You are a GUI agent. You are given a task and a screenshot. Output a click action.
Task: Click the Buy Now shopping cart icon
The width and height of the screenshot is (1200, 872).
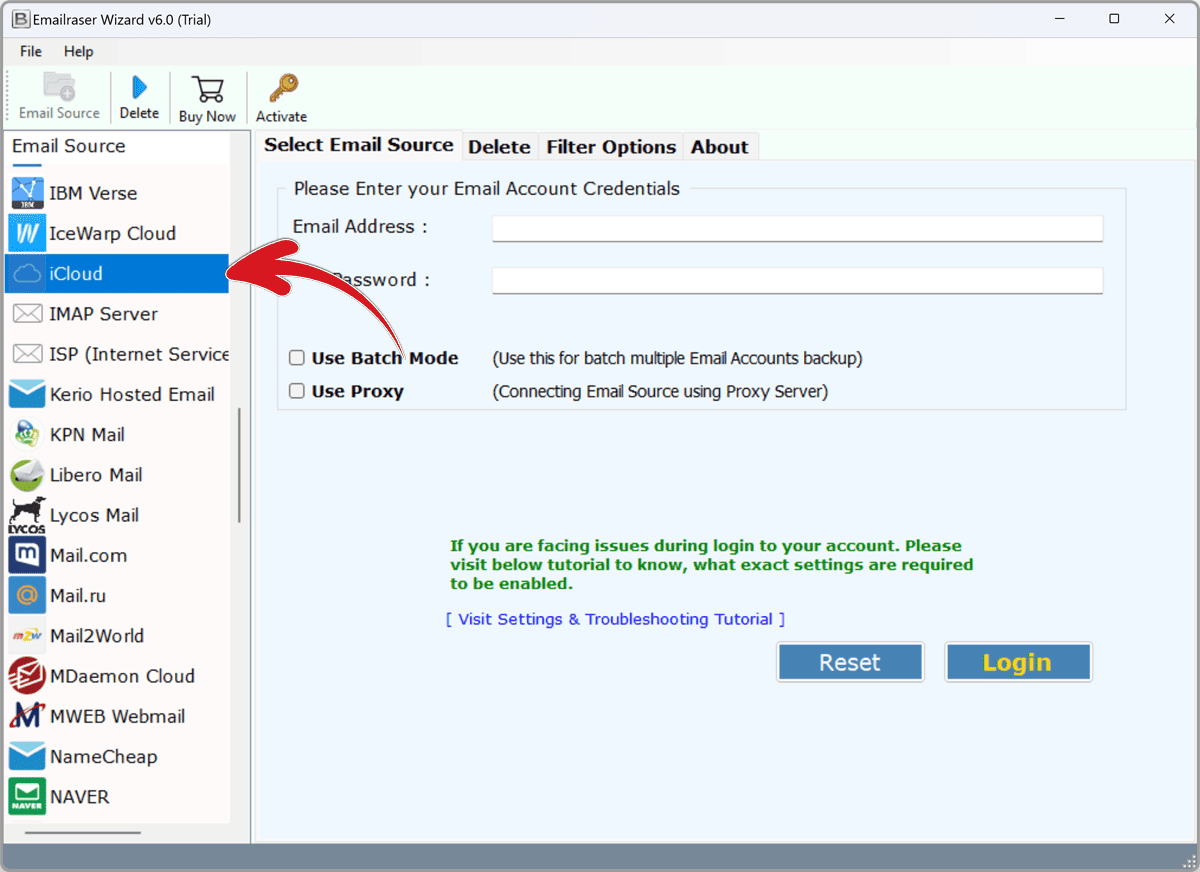click(x=208, y=89)
